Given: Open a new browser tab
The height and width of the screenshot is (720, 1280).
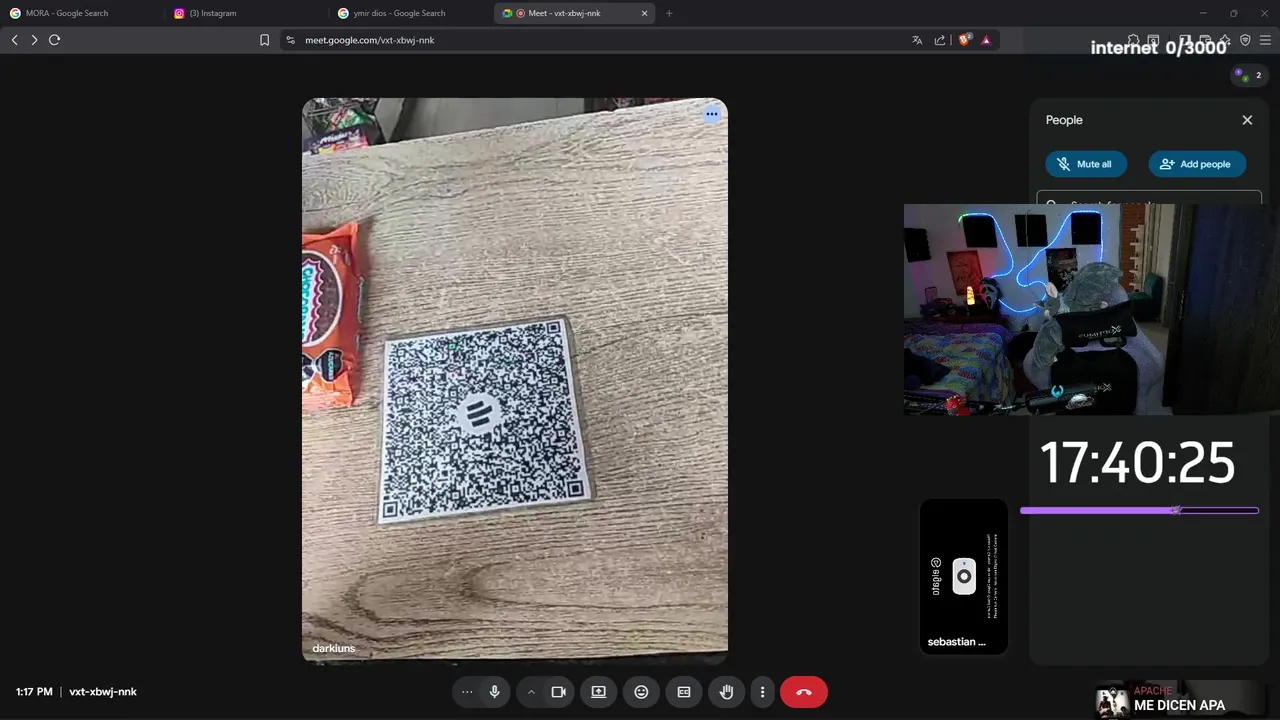Looking at the screenshot, I should point(669,13).
